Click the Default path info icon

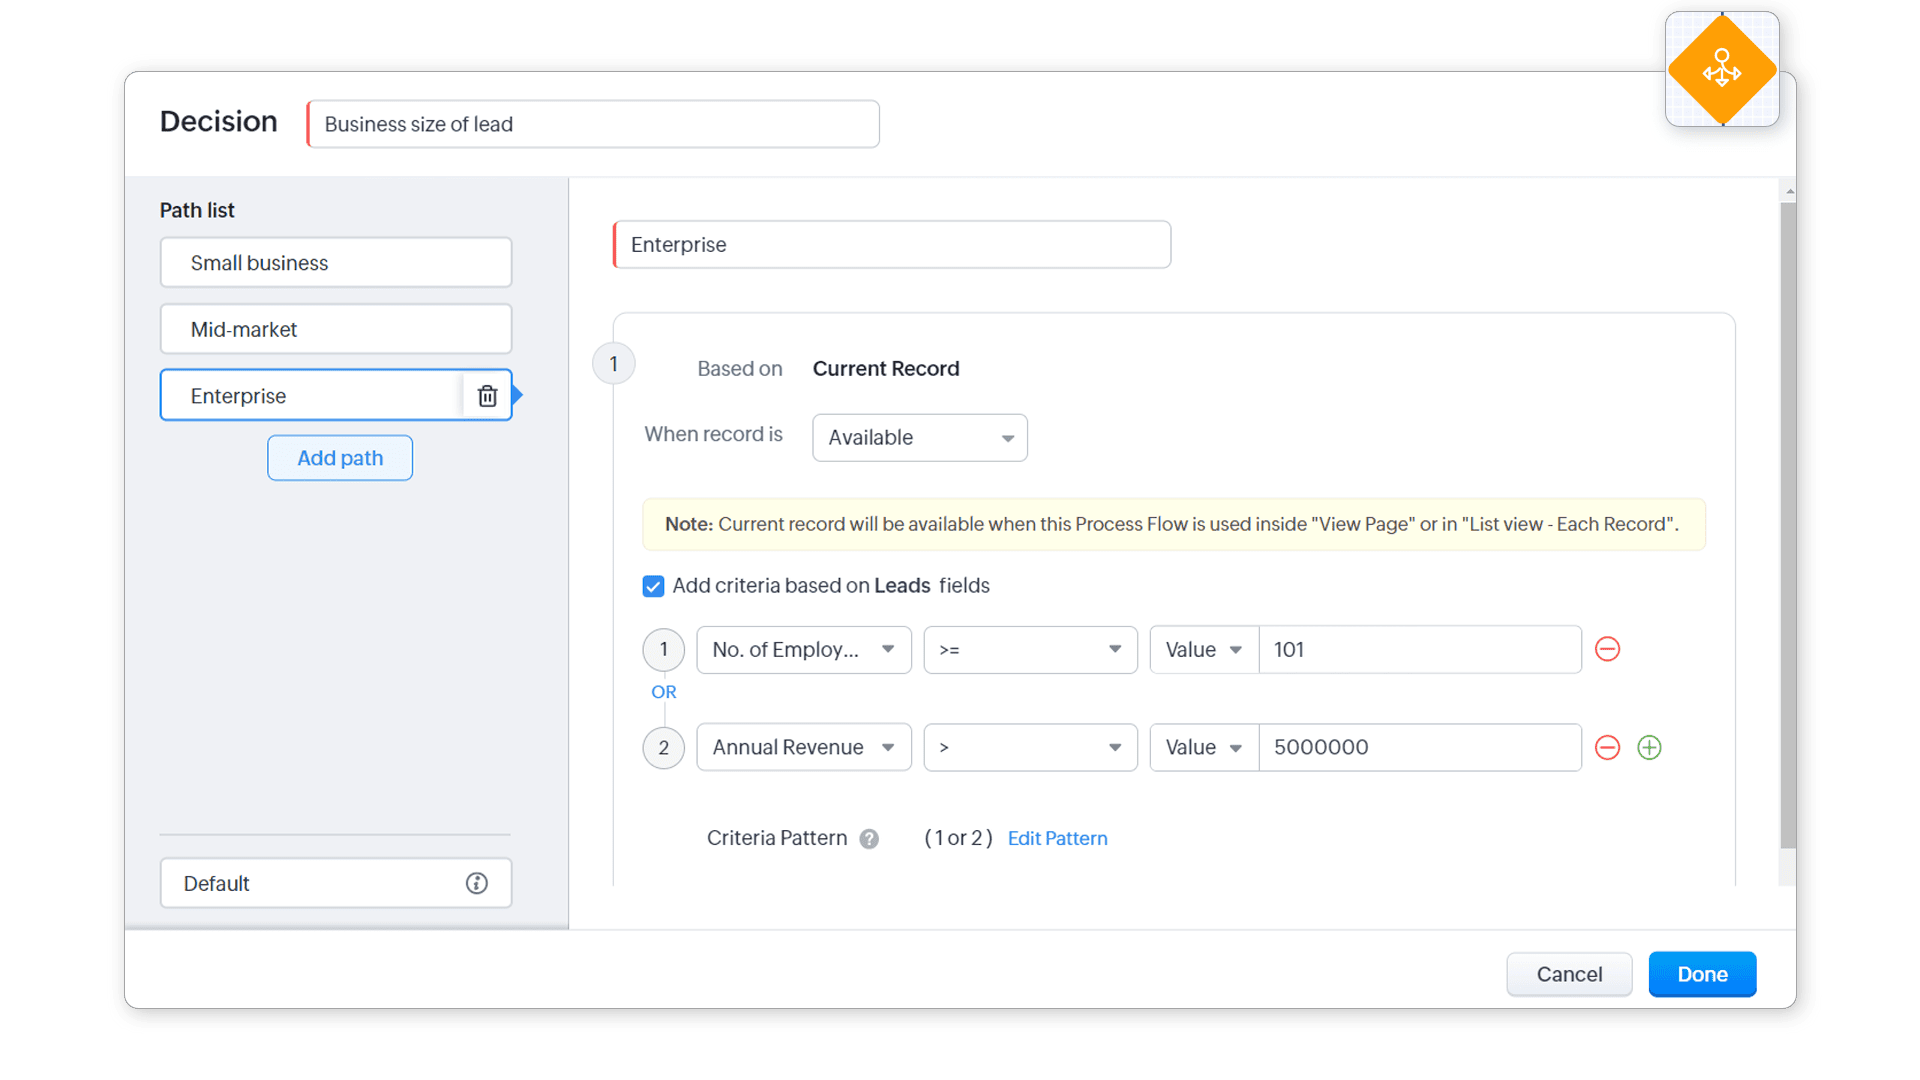tap(476, 883)
